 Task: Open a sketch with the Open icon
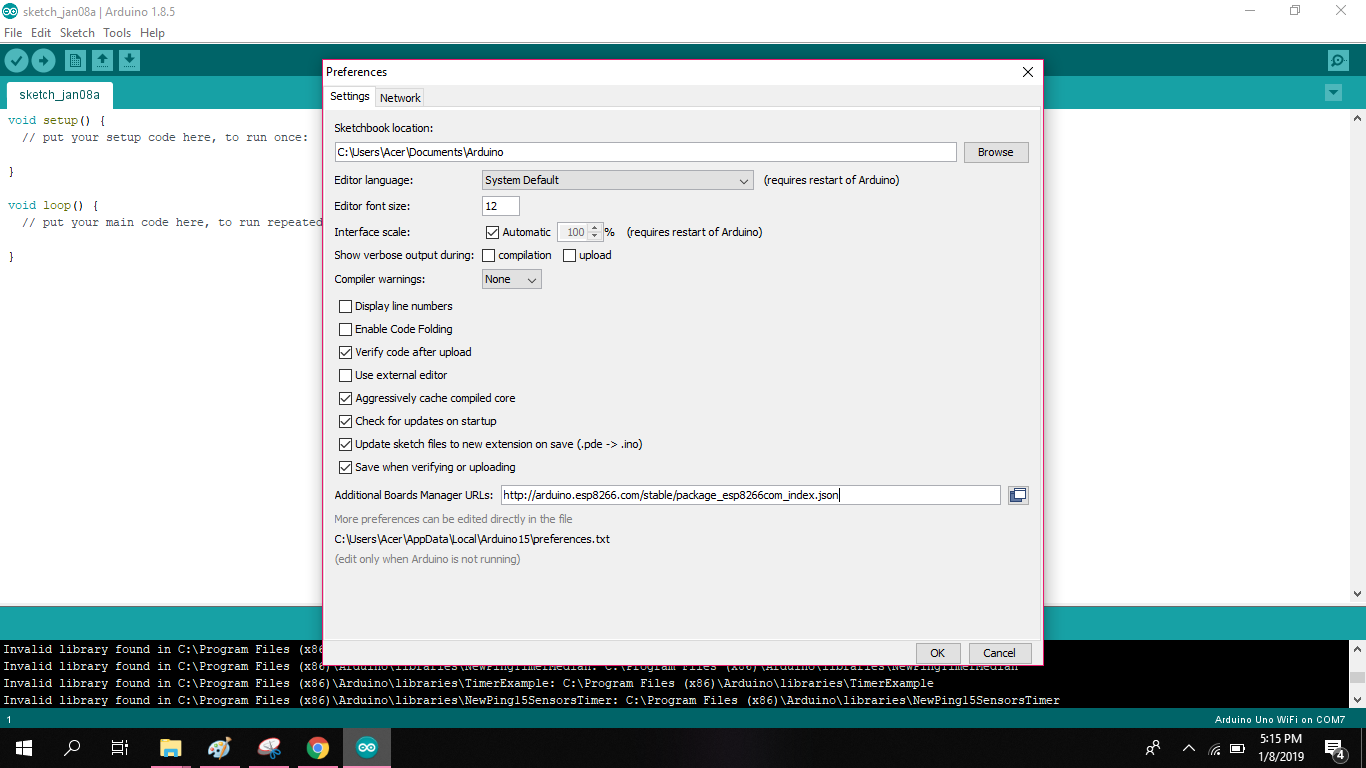pos(102,61)
